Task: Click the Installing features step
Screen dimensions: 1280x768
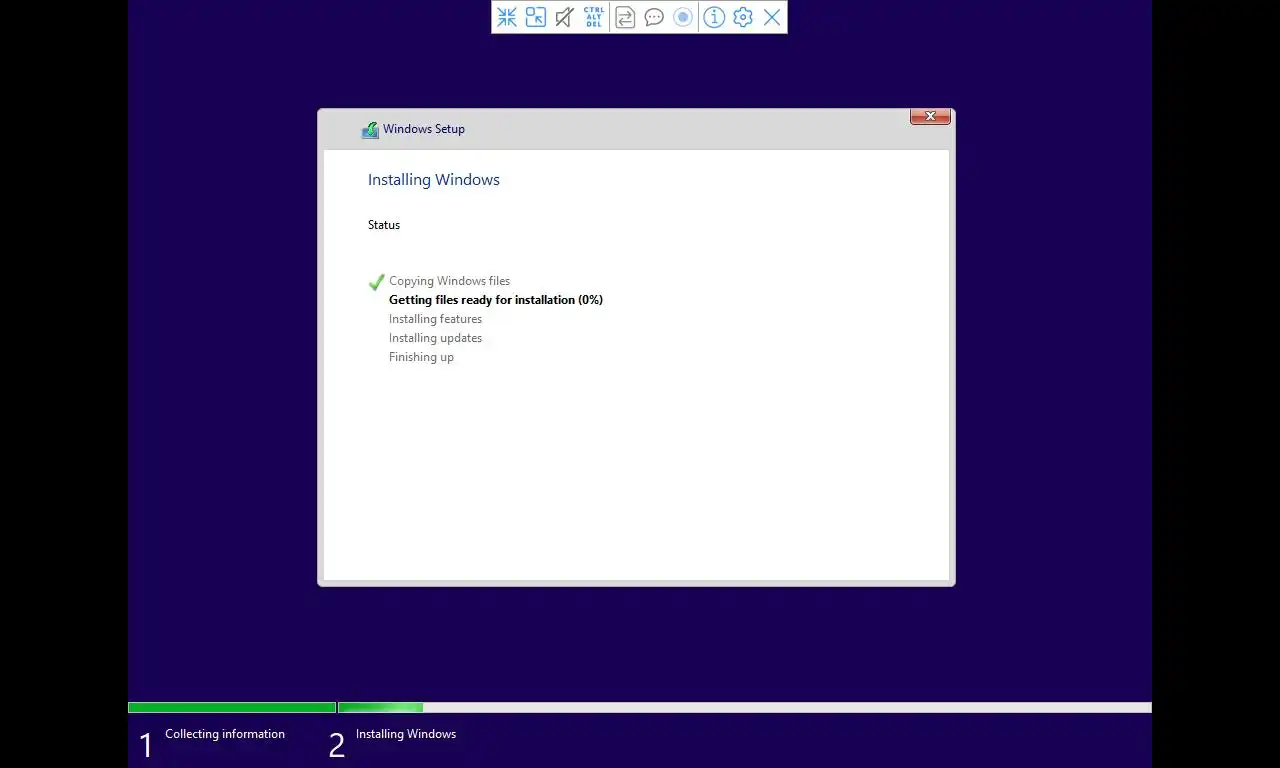Action: [435, 319]
